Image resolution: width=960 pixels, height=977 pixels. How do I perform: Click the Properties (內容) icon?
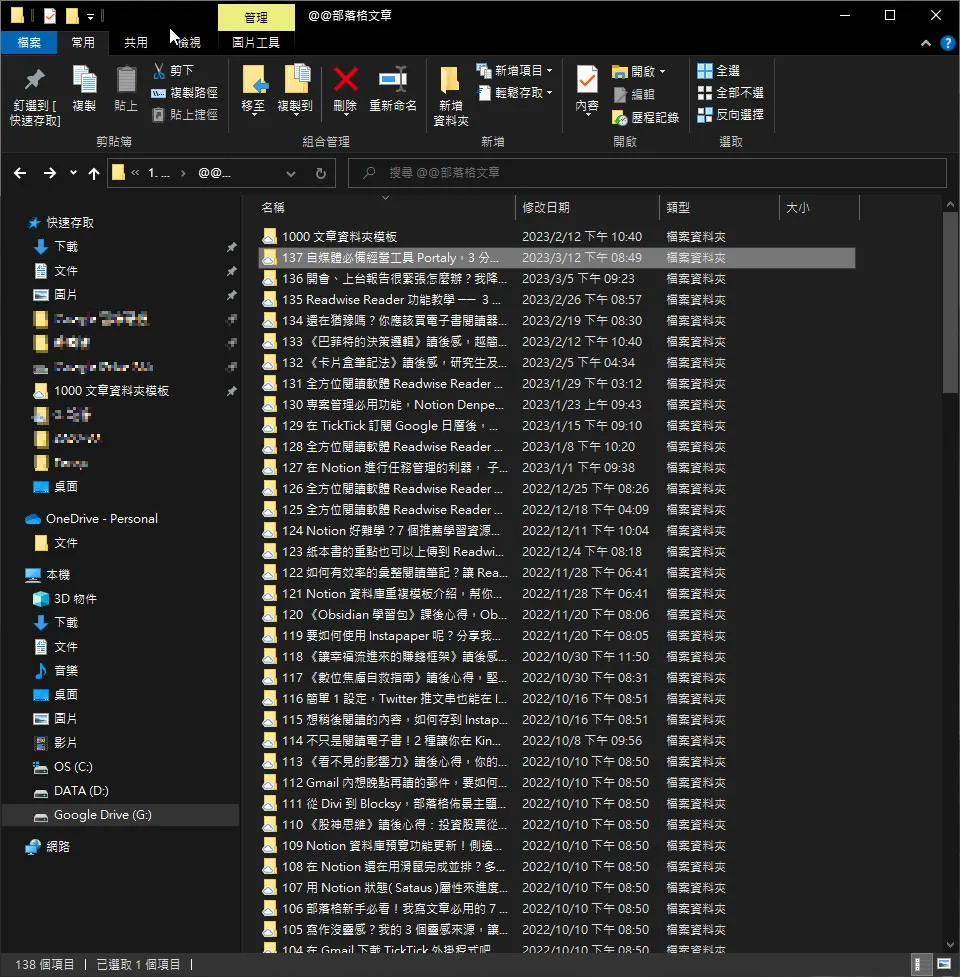(587, 79)
